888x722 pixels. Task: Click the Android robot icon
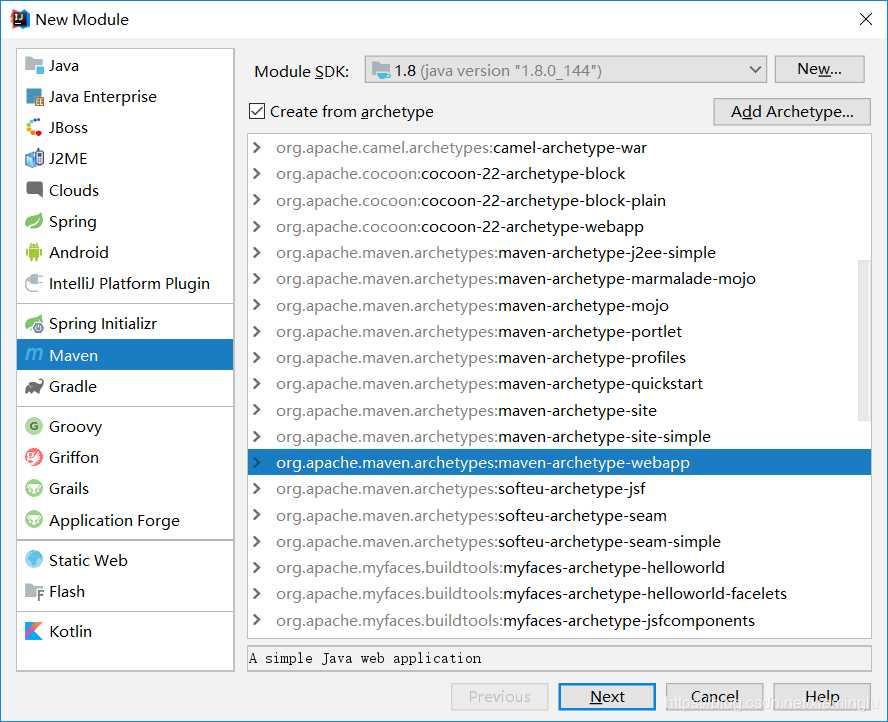click(x=34, y=252)
